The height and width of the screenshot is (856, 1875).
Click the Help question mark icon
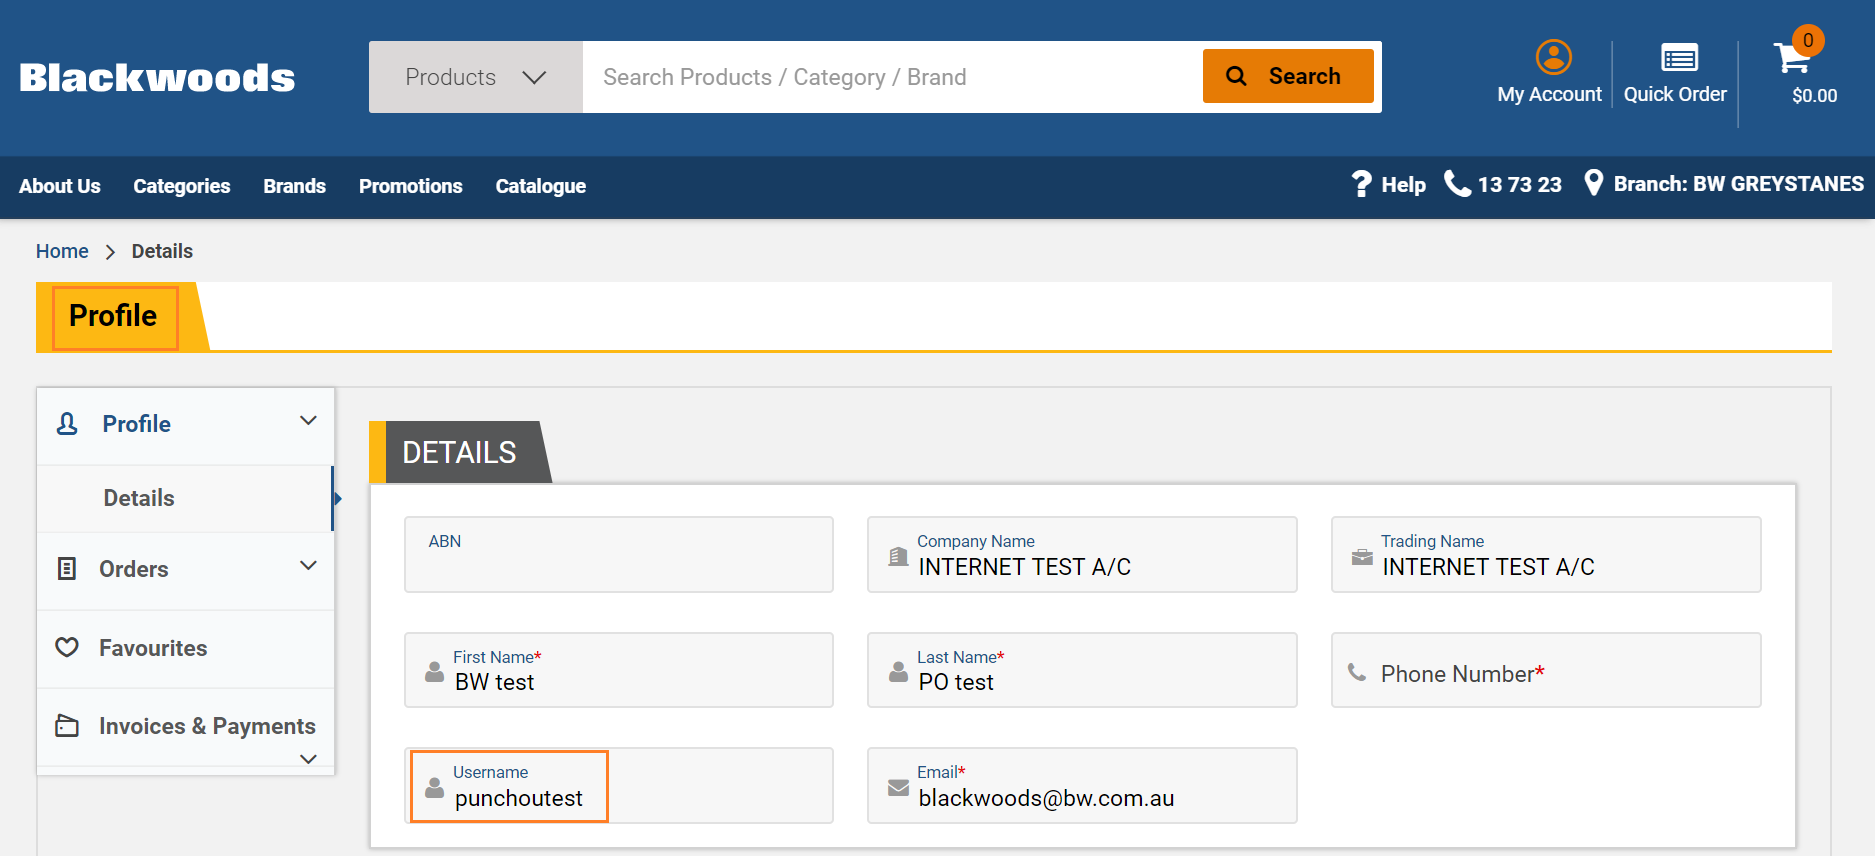coord(1361,184)
